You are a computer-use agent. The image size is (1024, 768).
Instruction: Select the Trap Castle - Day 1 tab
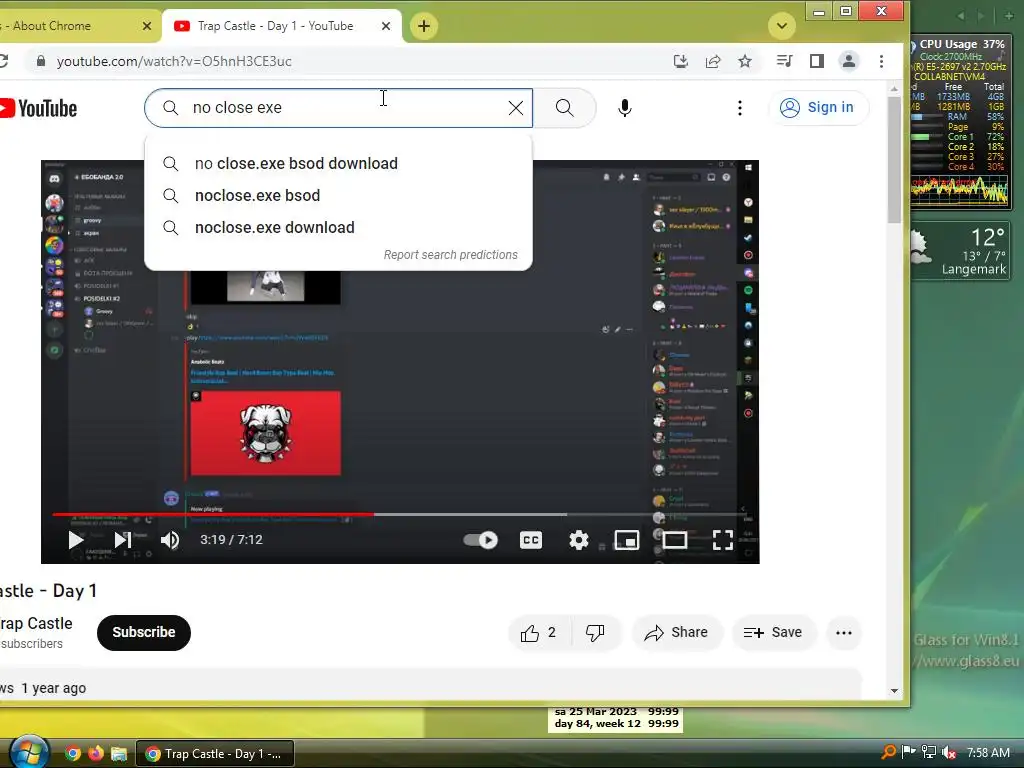point(282,26)
